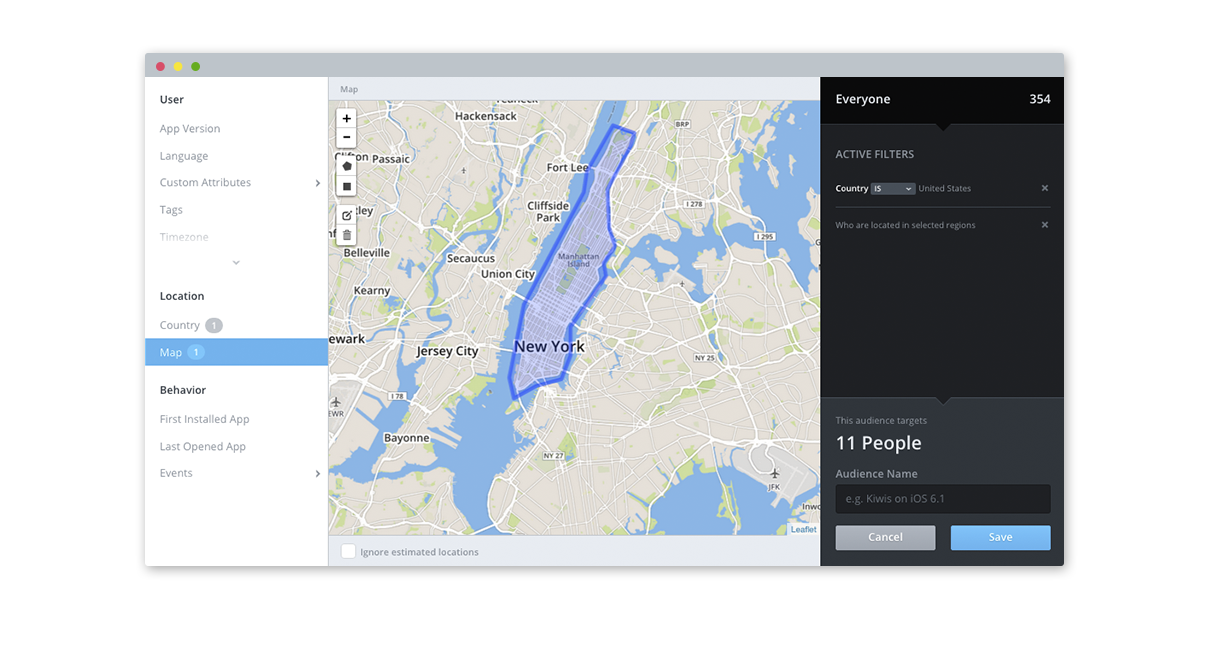Click the delete shapes trash icon
1206x645 pixels.
pyautogui.click(x=347, y=235)
